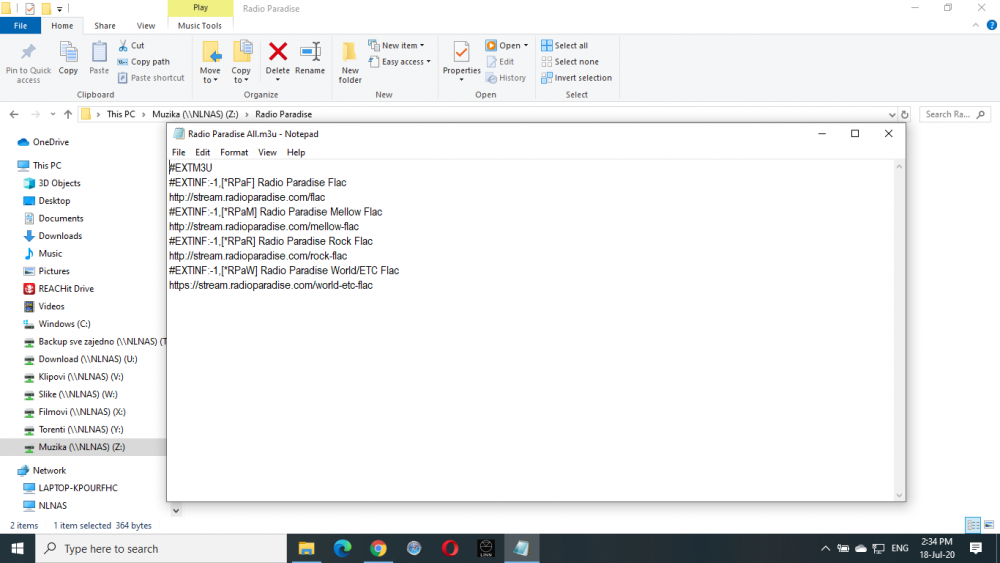Click Pin to Quick access icon
The height and width of the screenshot is (563, 1000).
[28, 52]
